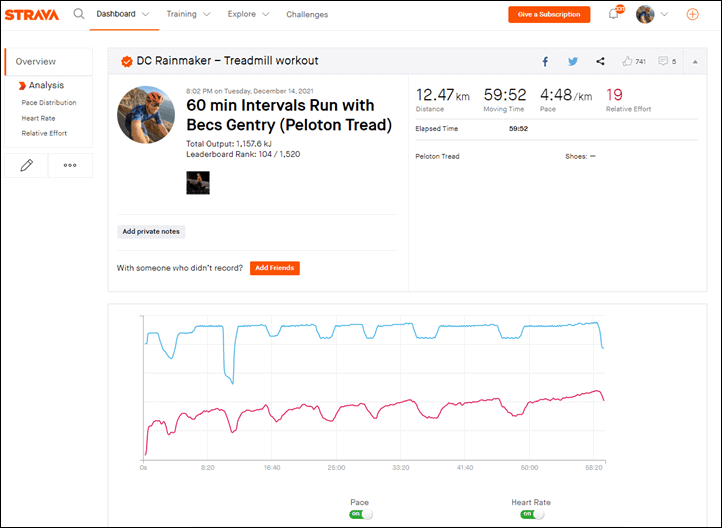Screen dimensions: 722x528
Task: Open the search magnifier icon
Action: [79, 14]
